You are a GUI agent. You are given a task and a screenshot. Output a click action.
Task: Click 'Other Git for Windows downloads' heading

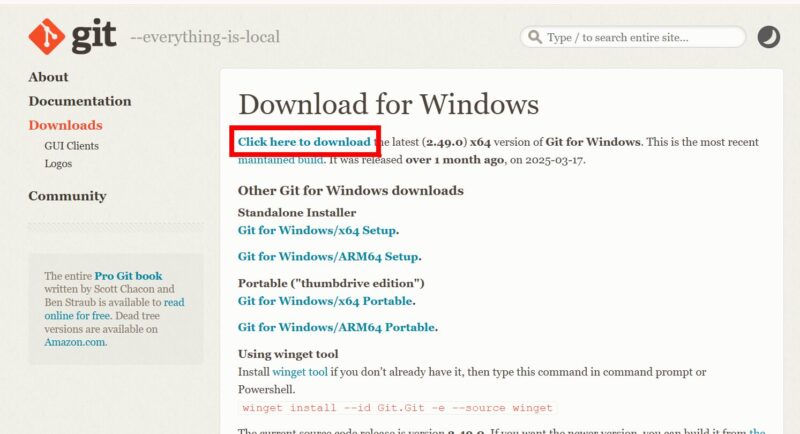click(351, 191)
